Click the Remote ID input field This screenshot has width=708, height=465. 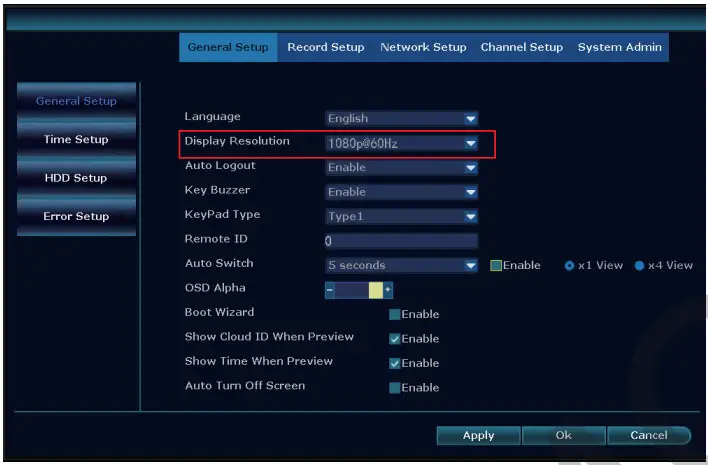pos(401,241)
